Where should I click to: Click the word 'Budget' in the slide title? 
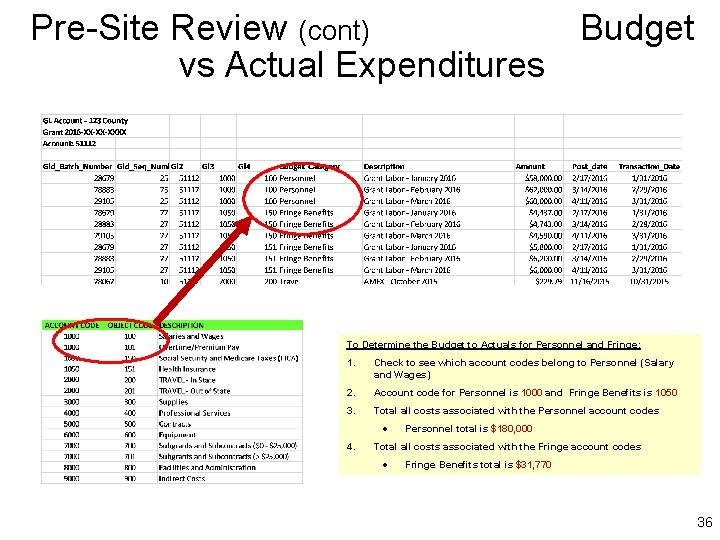[x=637, y=29]
